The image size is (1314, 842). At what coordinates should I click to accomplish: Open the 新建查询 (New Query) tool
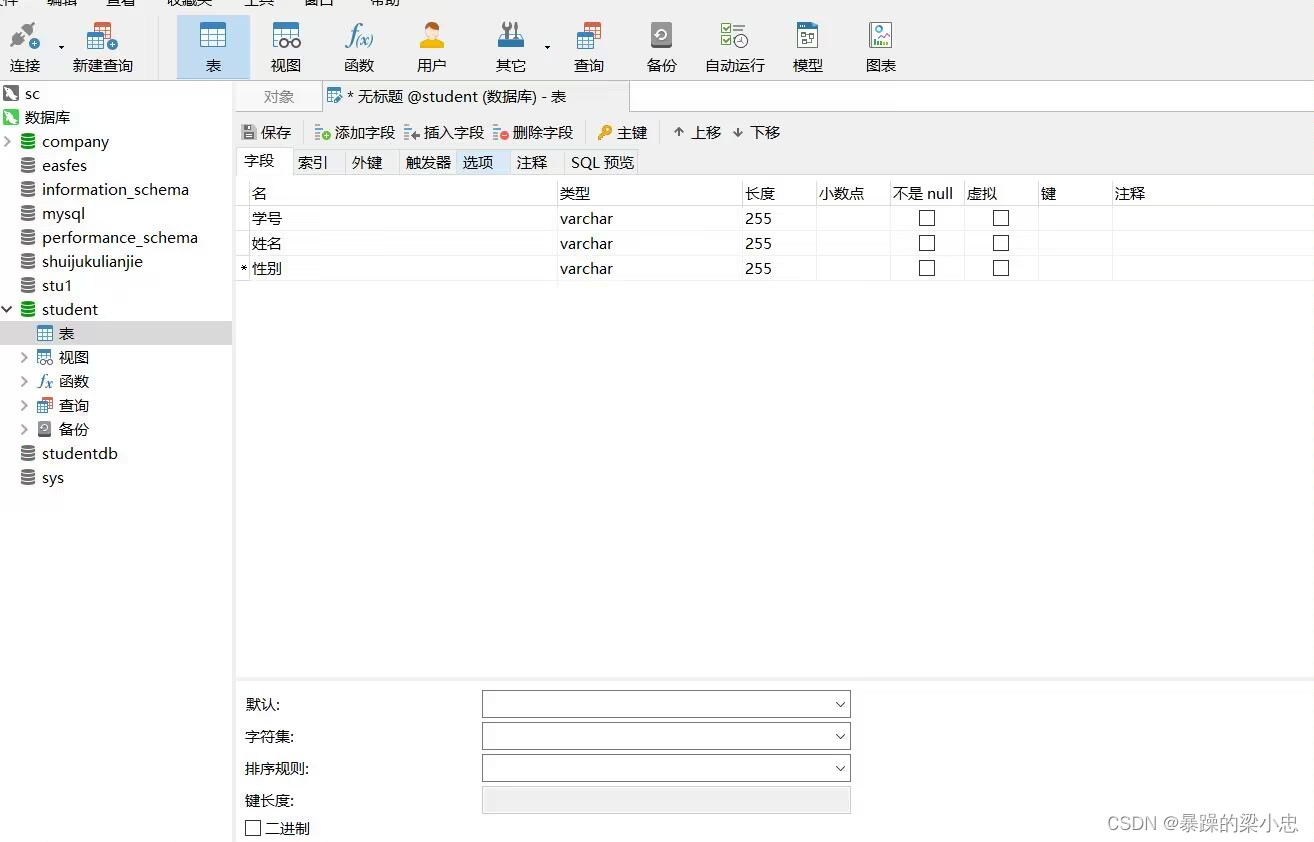coord(101,45)
